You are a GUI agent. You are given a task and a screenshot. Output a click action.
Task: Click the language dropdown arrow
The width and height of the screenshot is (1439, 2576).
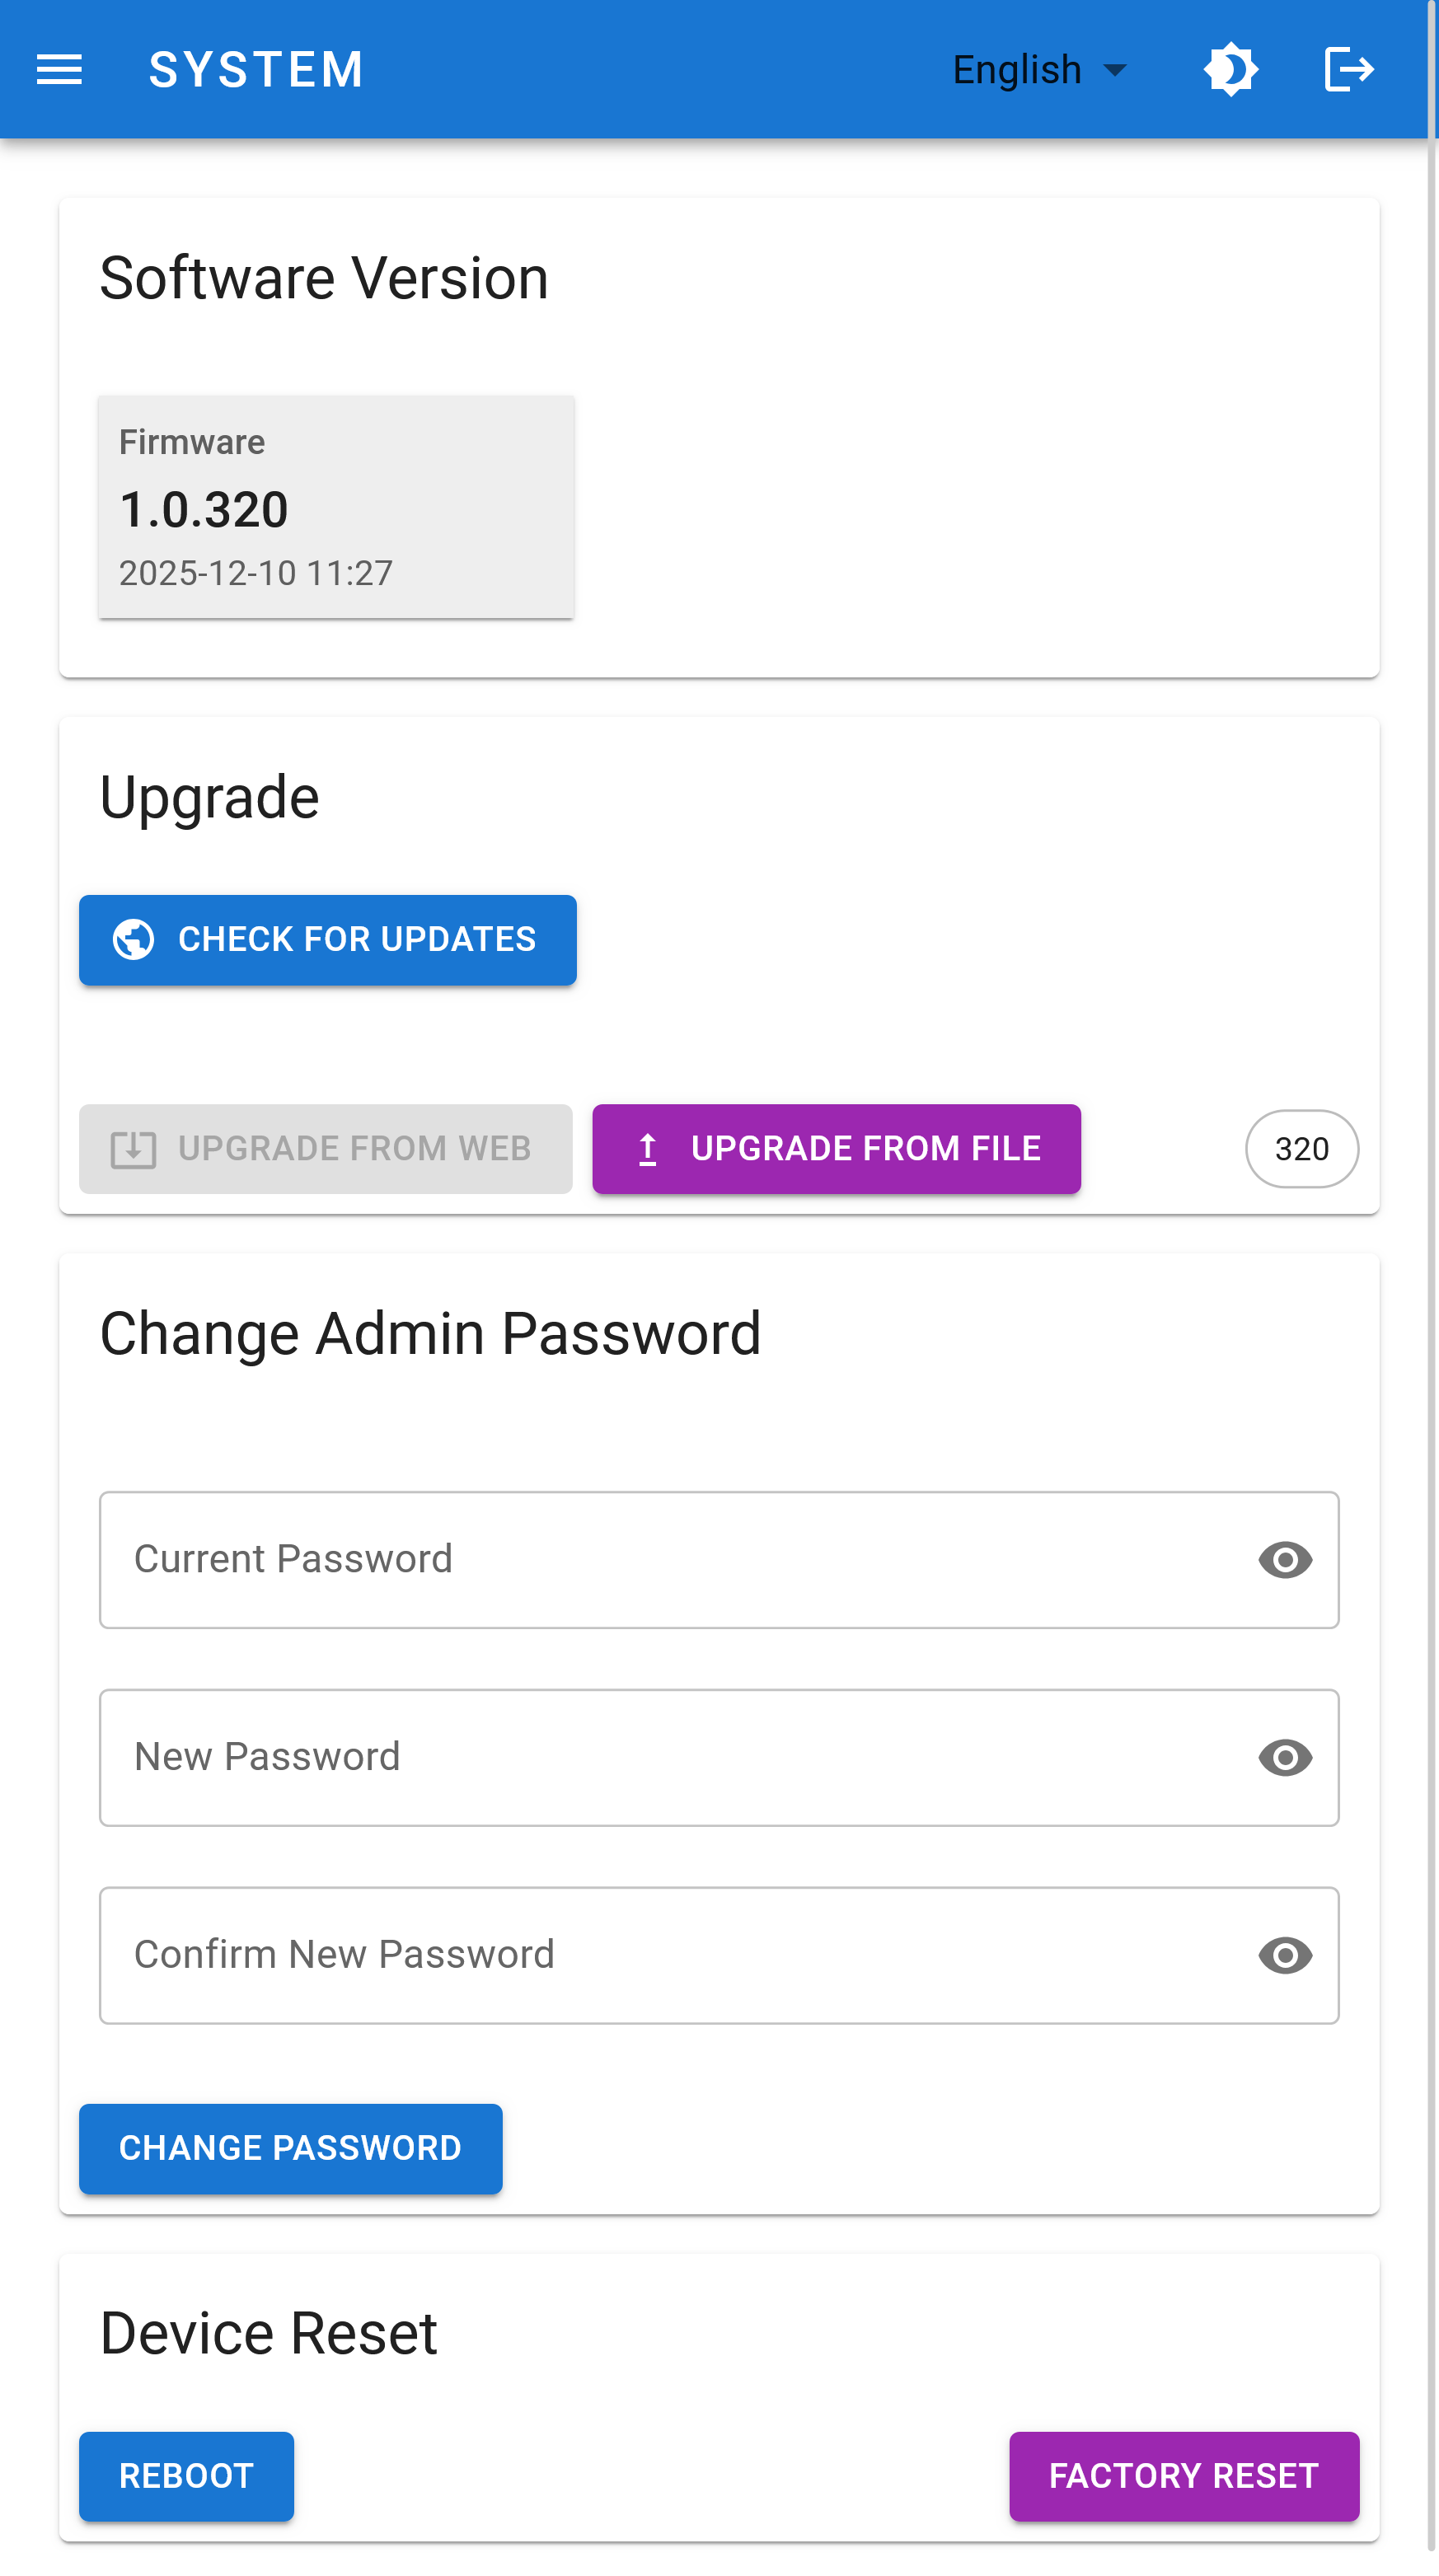[x=1114, y=69]
